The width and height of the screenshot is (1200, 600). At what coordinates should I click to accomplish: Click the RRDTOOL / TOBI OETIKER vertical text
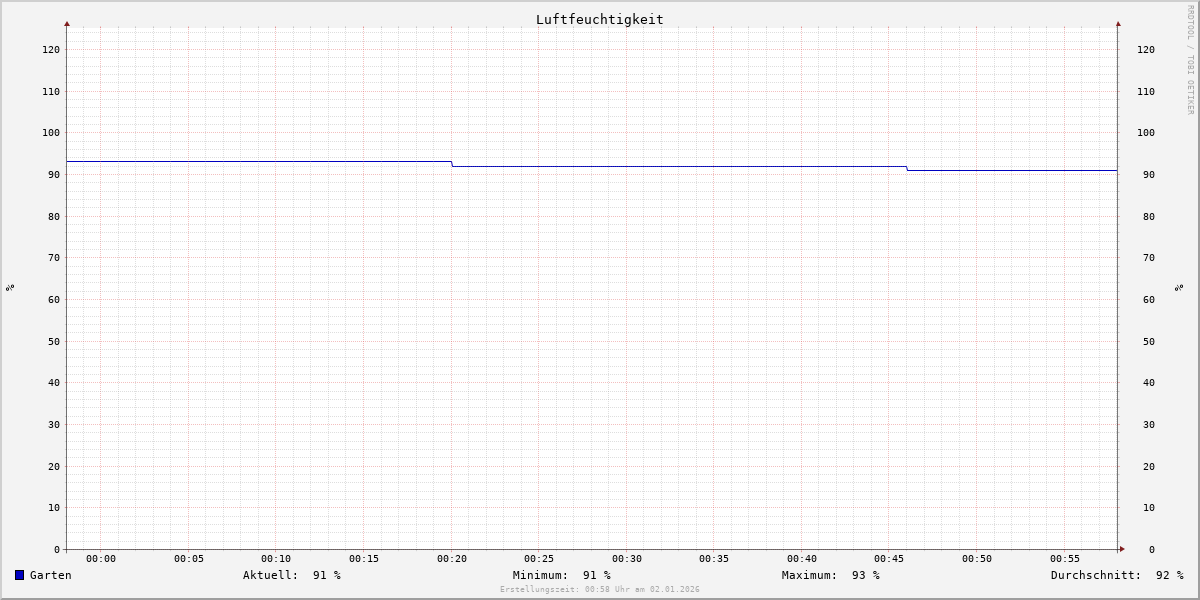coord(1190,60)
